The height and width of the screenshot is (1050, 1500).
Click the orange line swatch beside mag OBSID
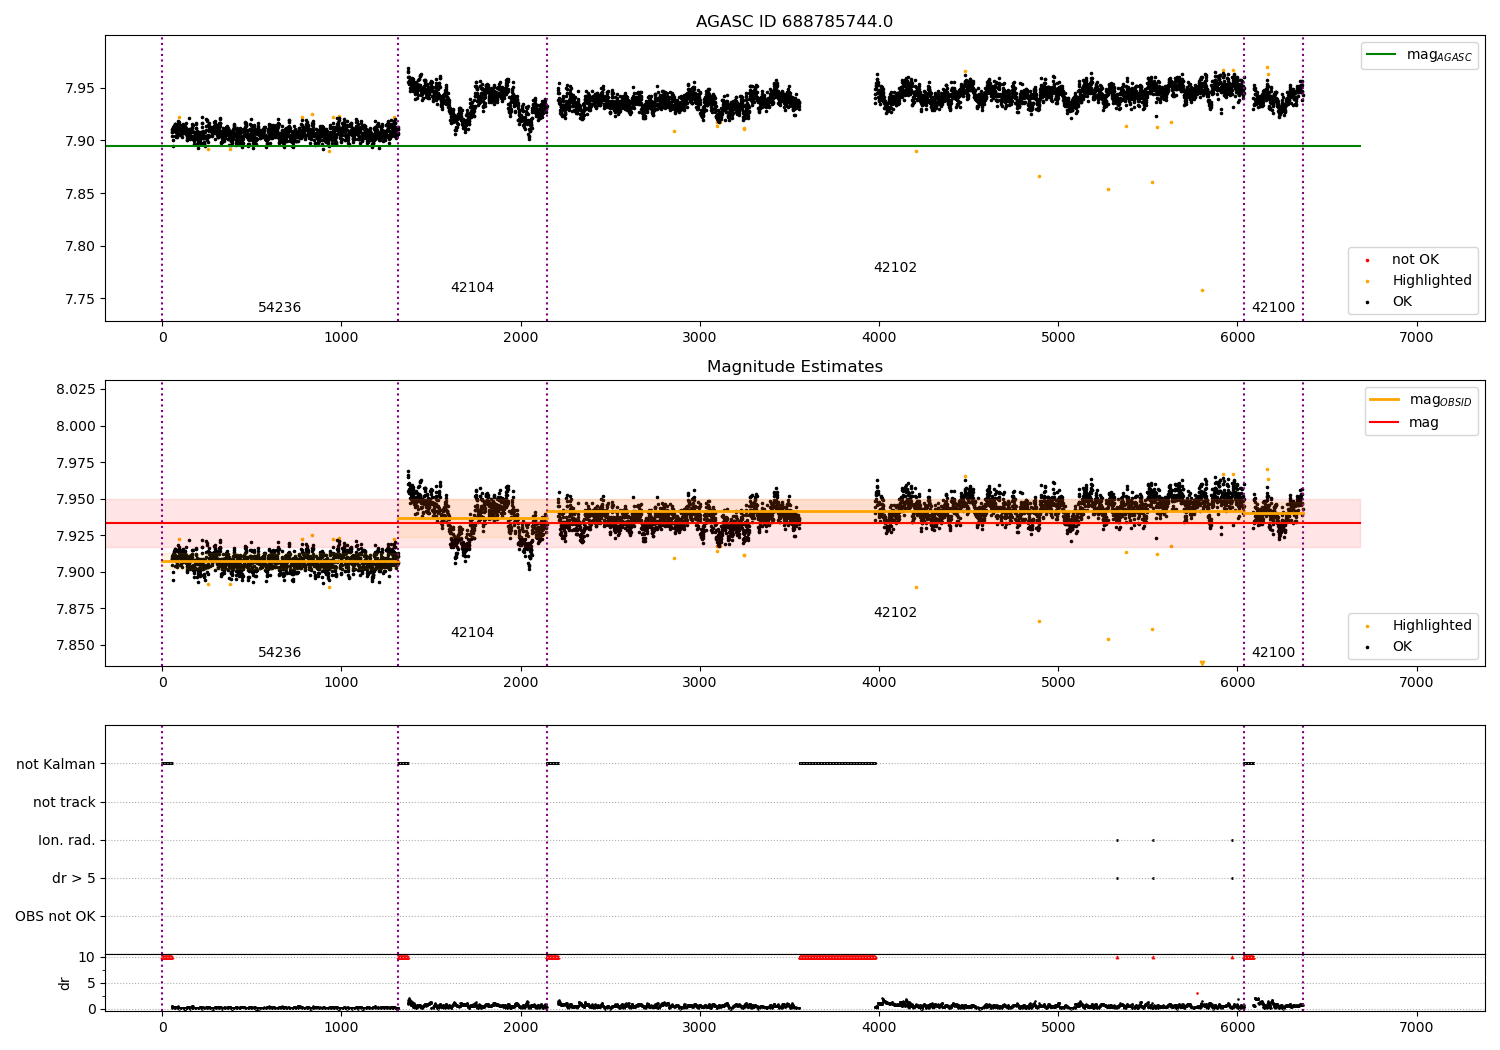pyautogui.click(x=1385, y=400)
